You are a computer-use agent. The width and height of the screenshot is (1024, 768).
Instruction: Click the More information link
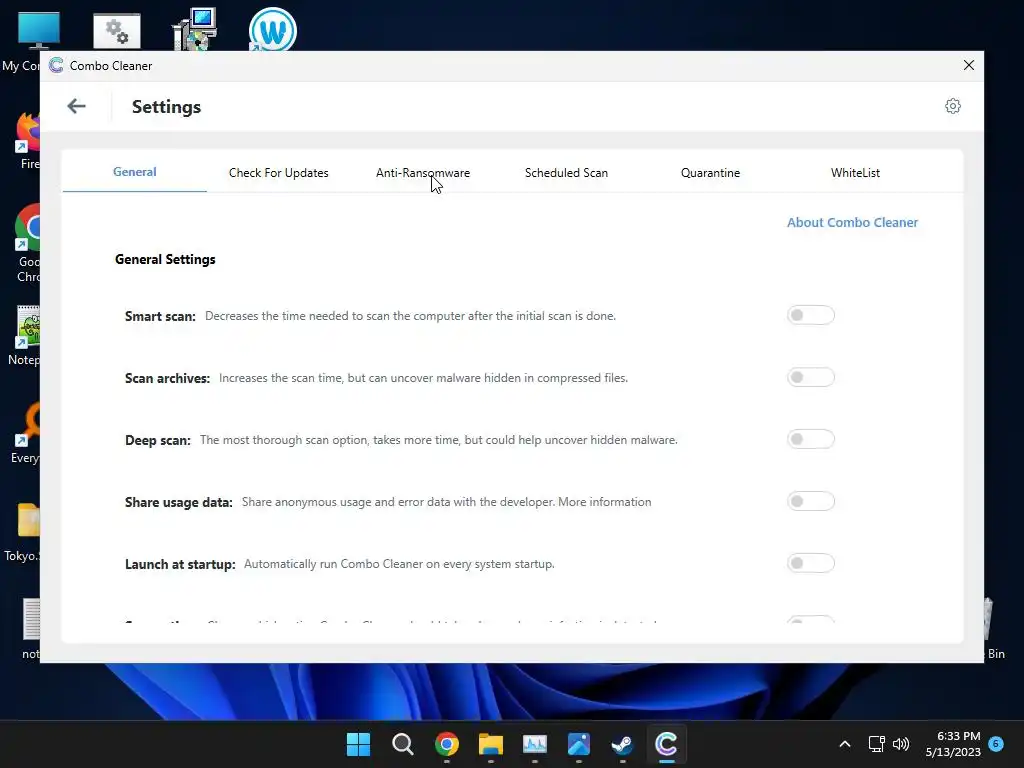point(605,502)
